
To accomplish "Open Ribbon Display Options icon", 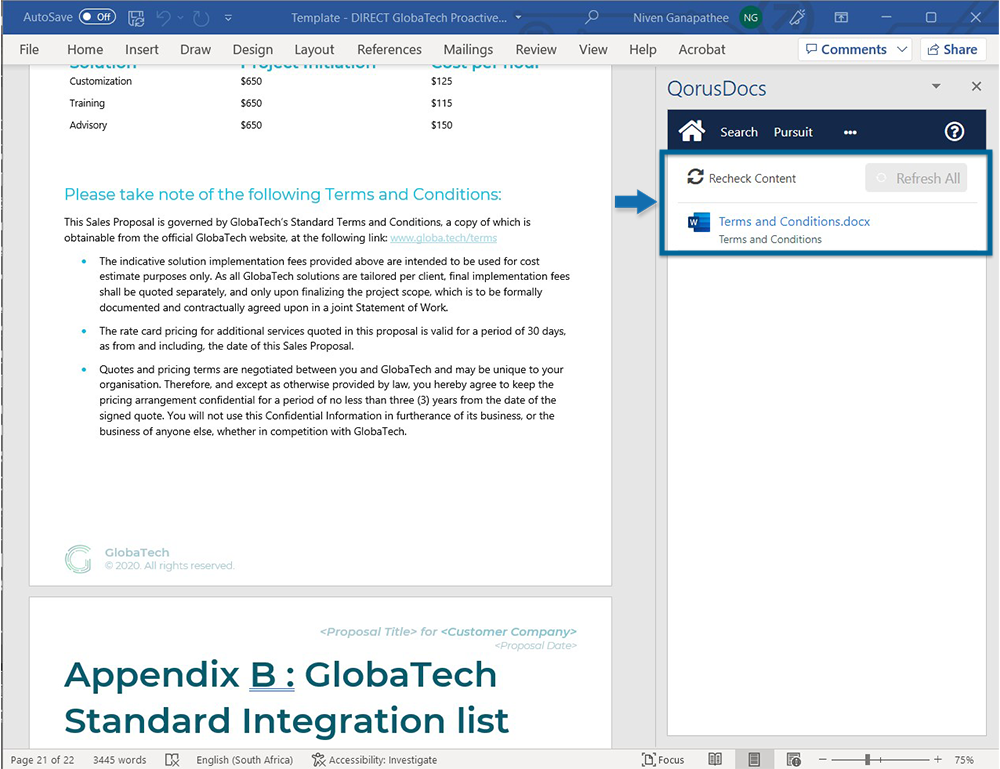I will click(841, 18).
